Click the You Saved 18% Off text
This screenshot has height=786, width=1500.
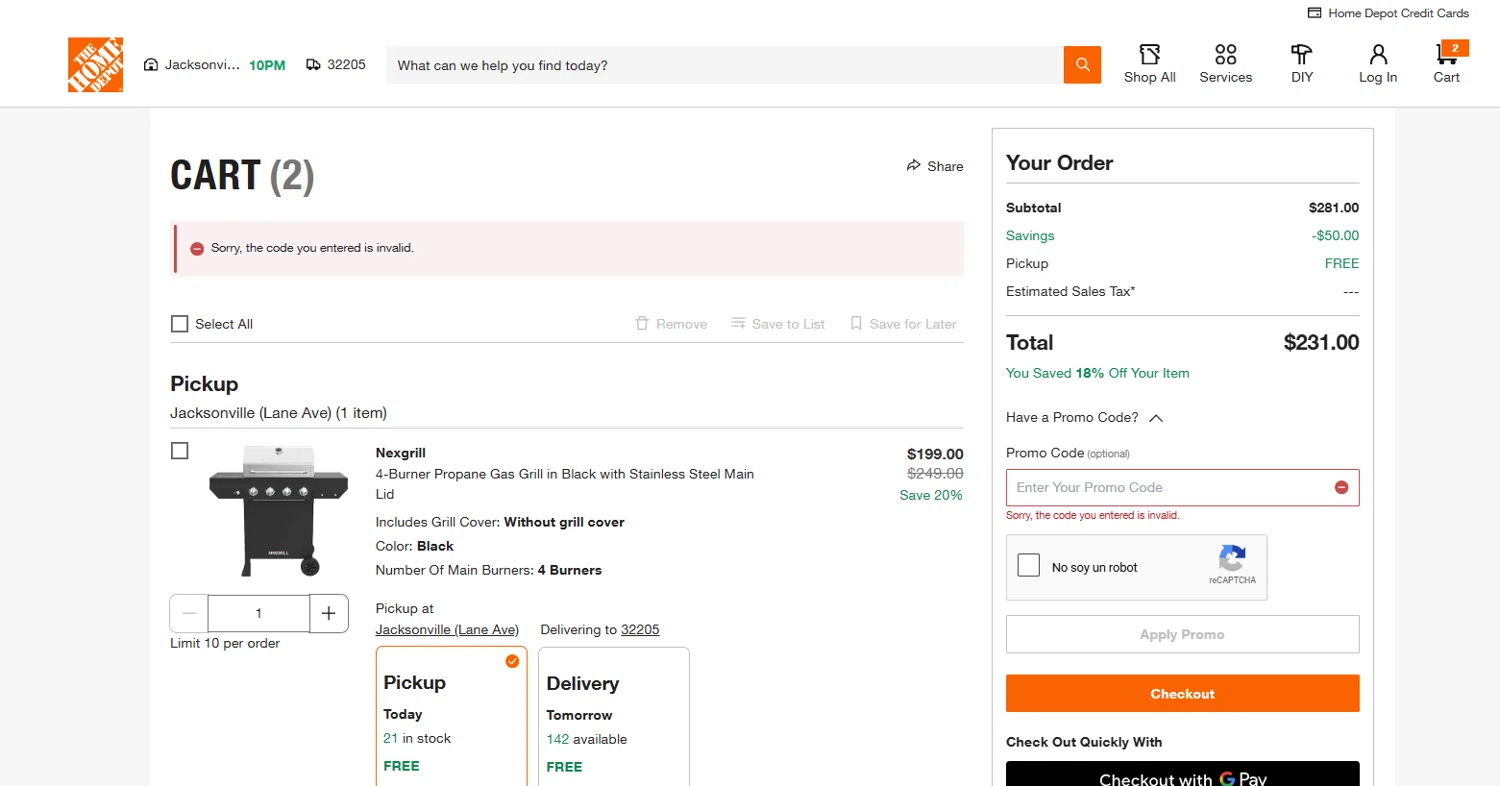(1098, 373)
